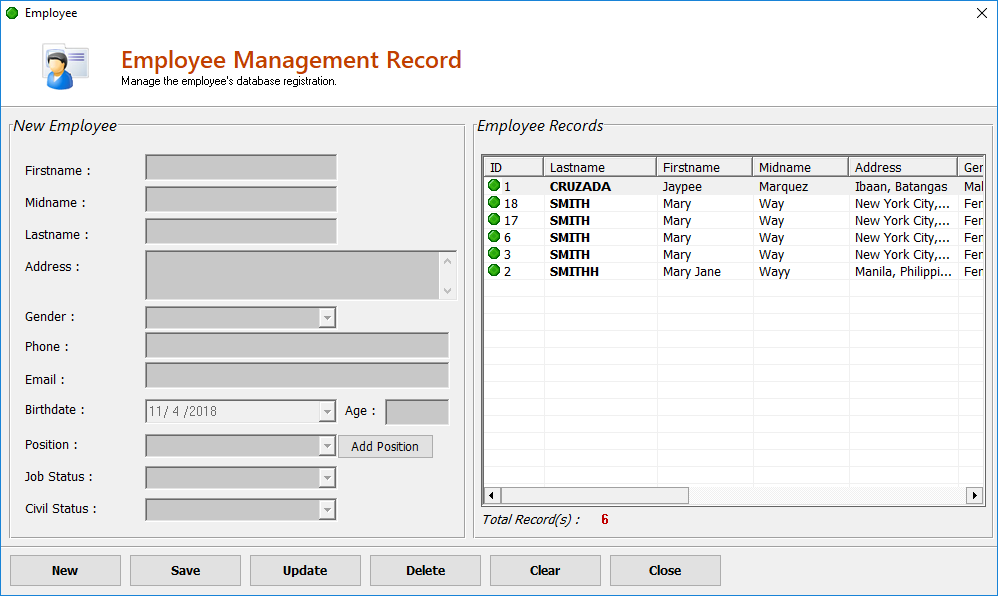Click the Phone input field
The height and width of the screenshot is (596, 998).
click(x=297, y=345)
